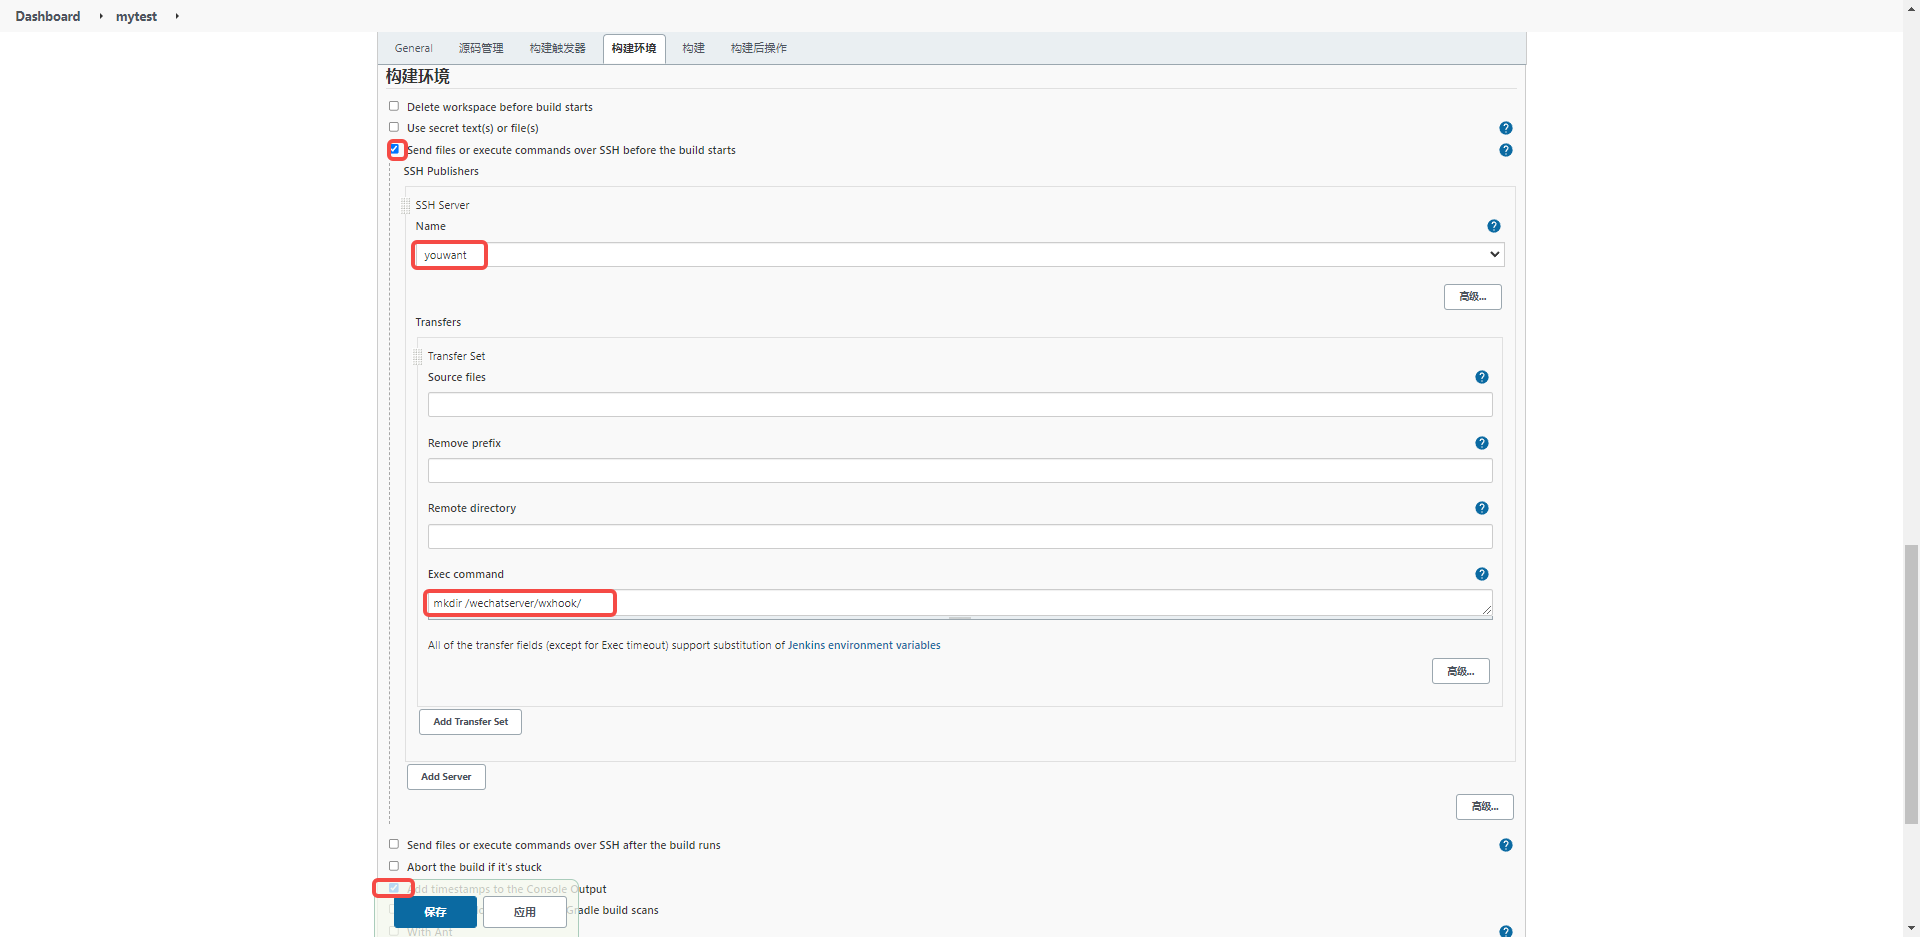The height and width of the screenshot is (937, 1920).
Task: Open help for SSH after build runs
Action: 1506,845
